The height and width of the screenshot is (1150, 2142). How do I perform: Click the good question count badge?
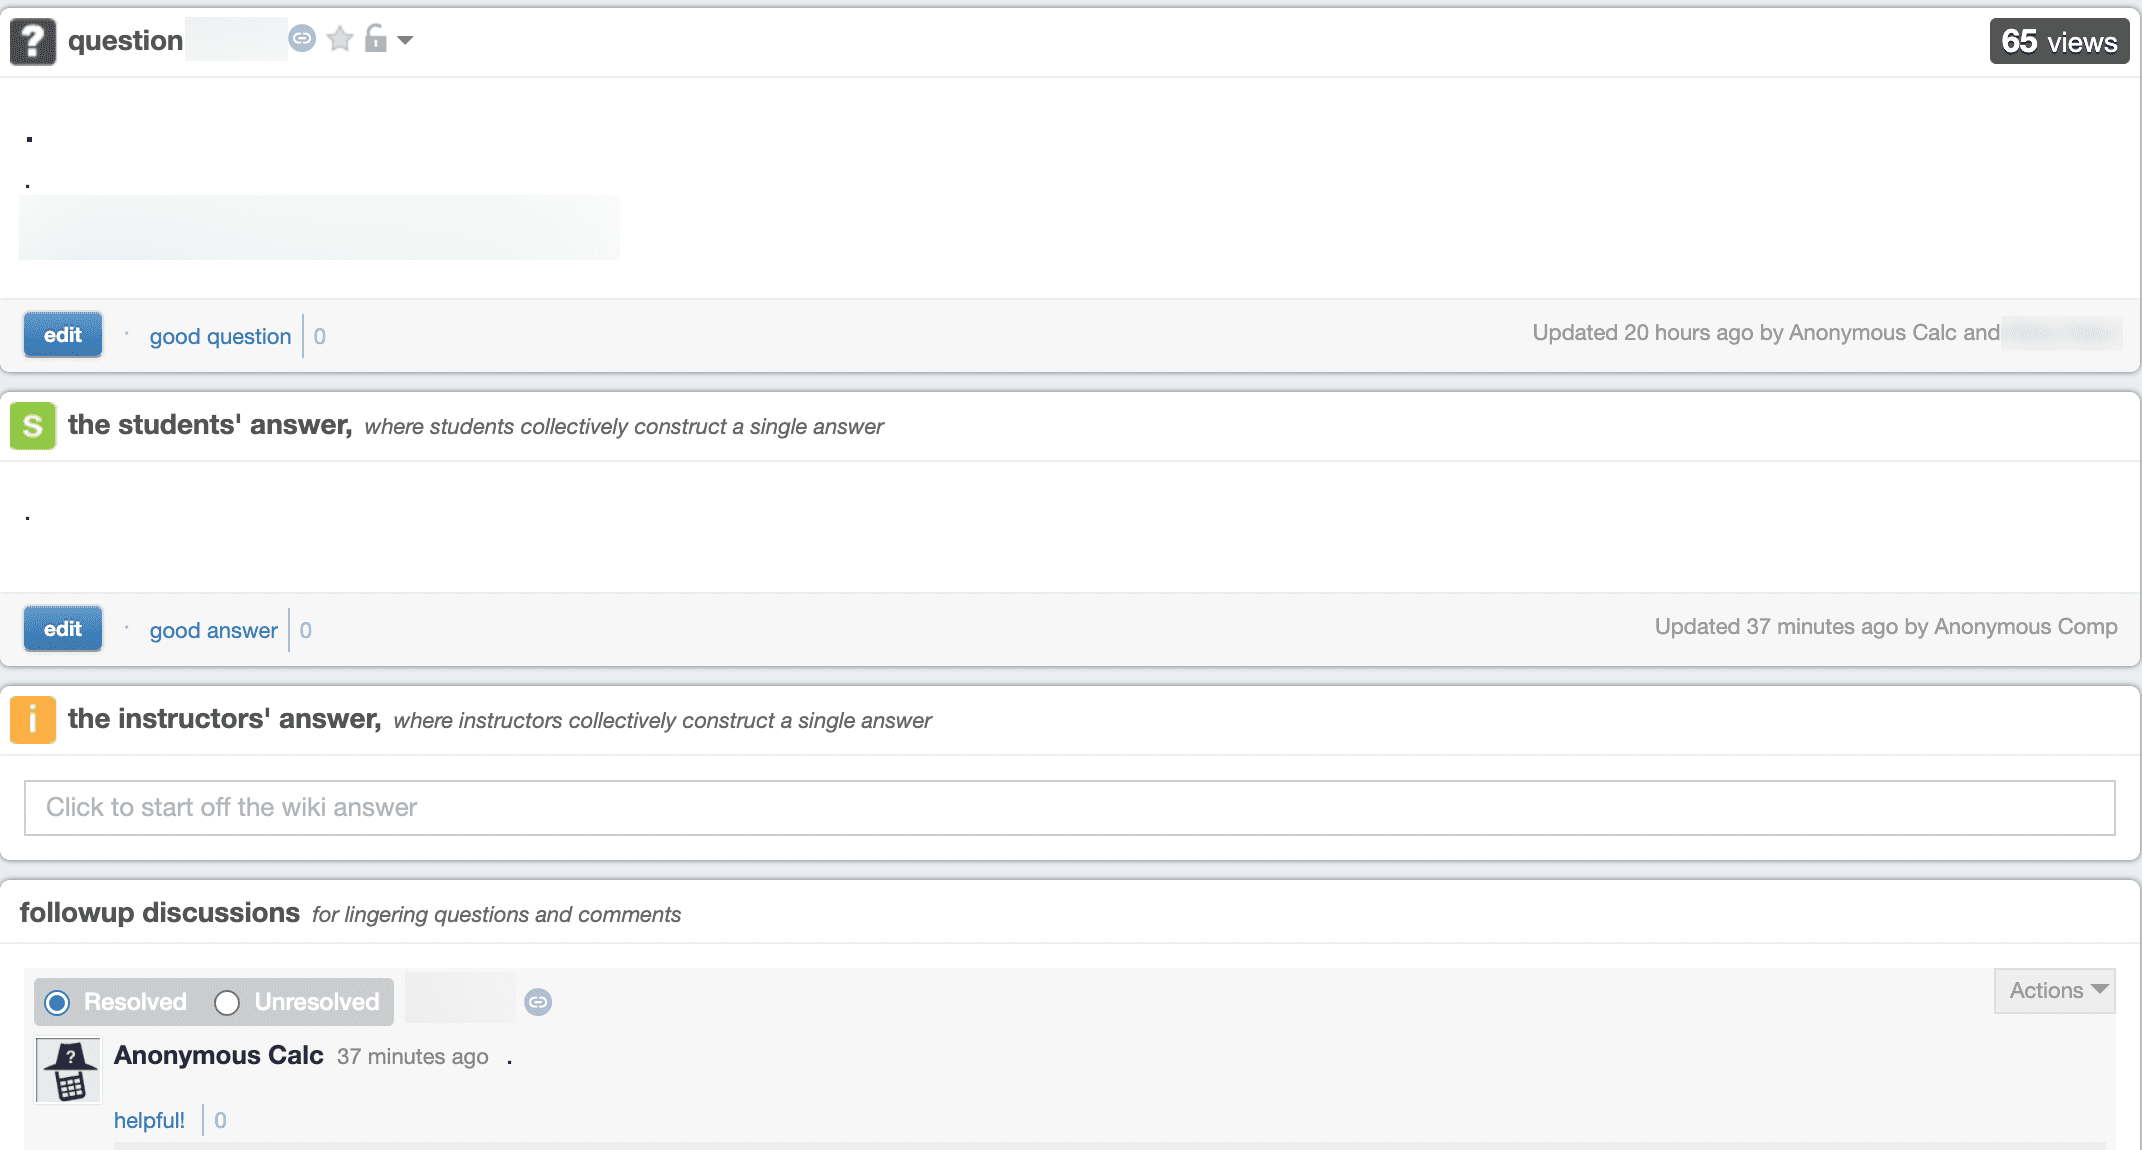(319, 337)
